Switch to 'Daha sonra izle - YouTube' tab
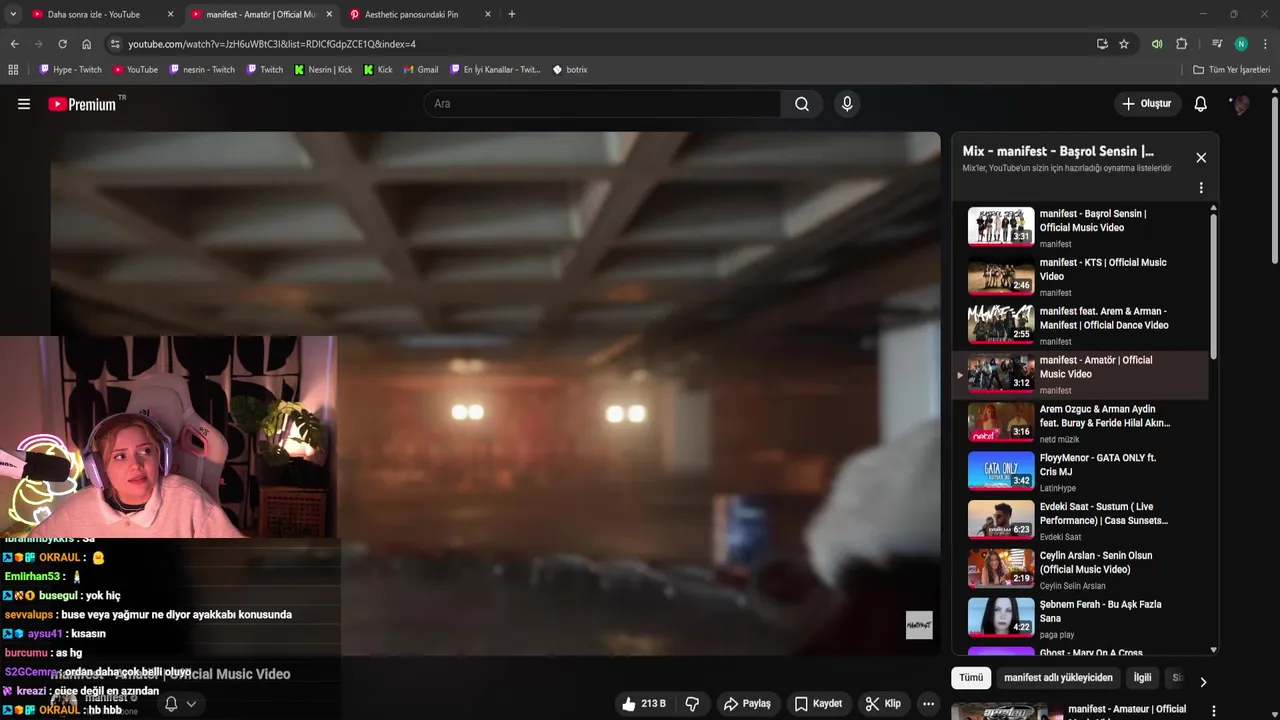This screenshot has width=1280, height=720. click(95, 14)
